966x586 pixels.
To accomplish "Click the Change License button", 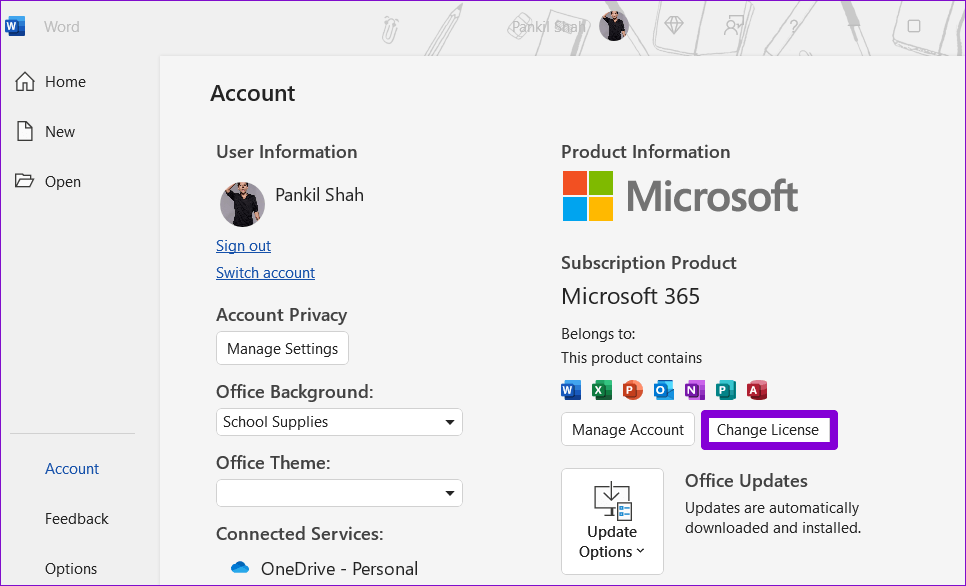I will coord(768,429).
